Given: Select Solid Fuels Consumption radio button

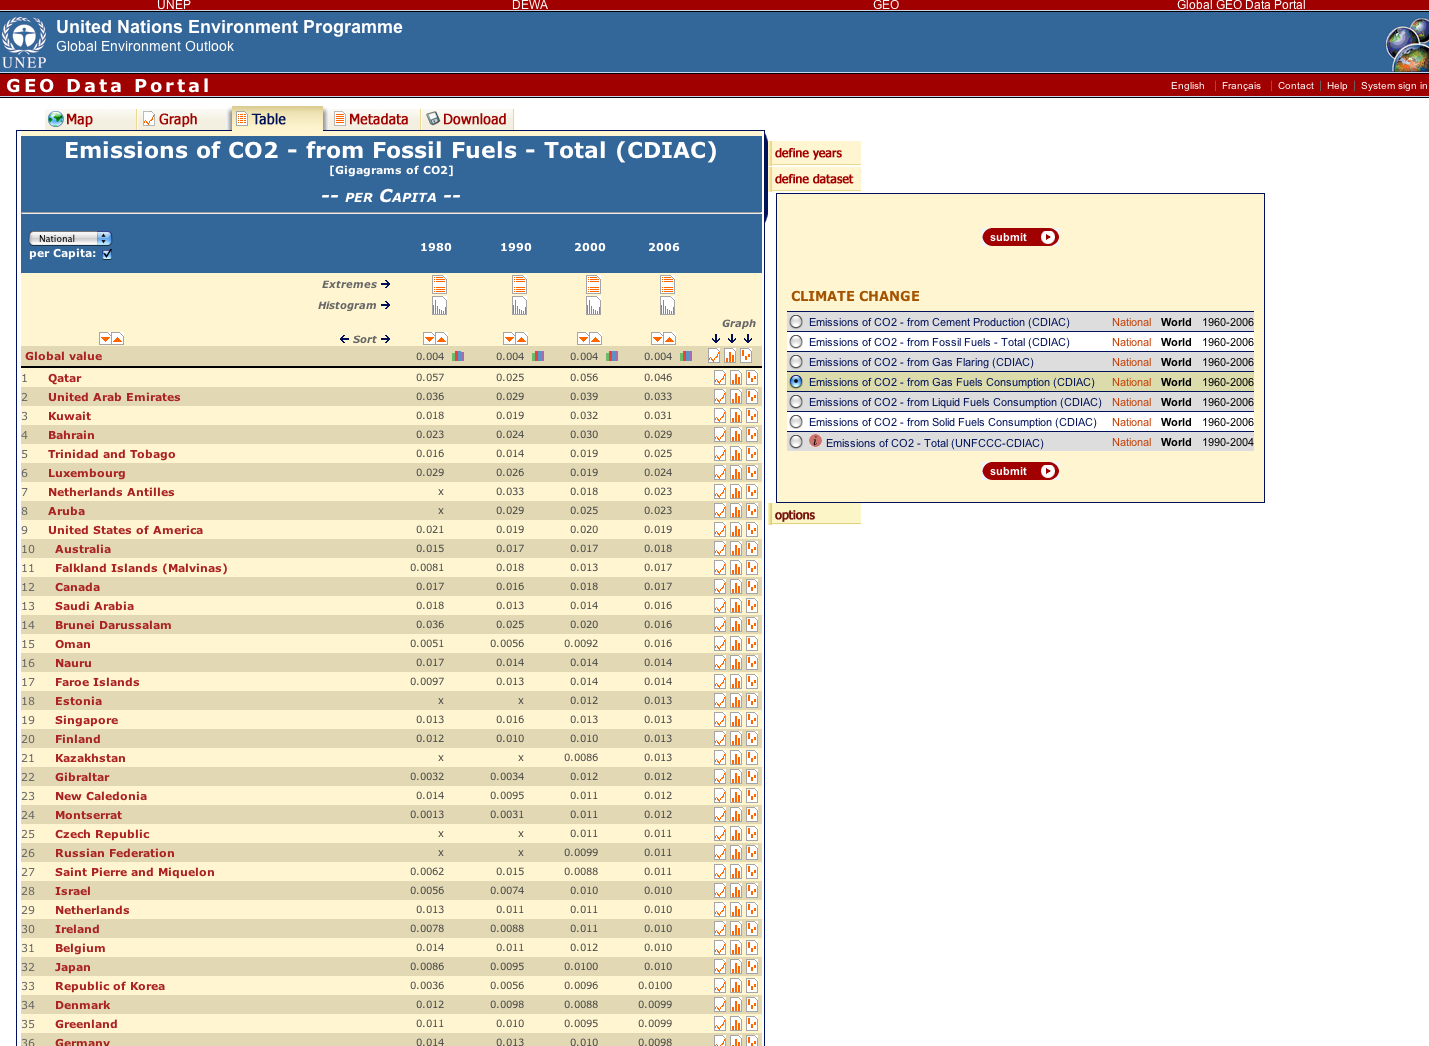Looking at the screenshot, I should pyautogui.click(x=796, y=422).
